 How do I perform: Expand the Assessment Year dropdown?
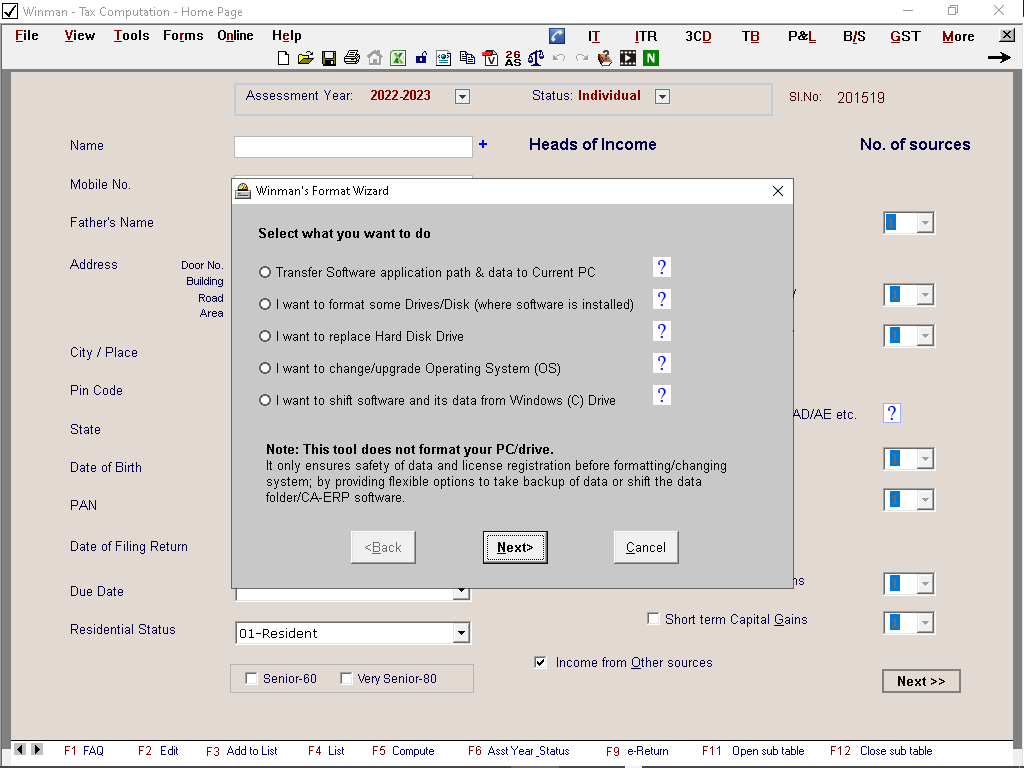click(462, 97)
